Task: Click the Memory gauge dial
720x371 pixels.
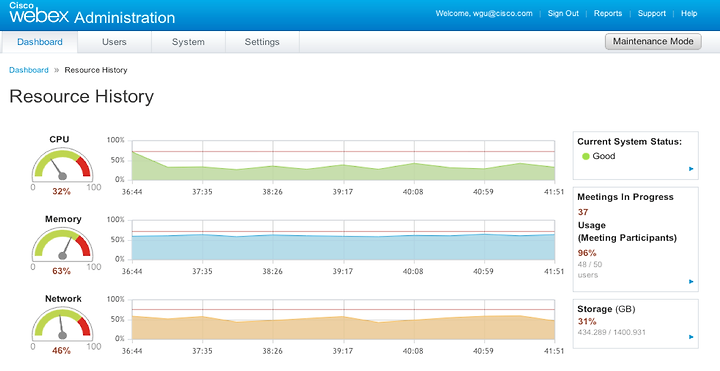Action: 62,244
